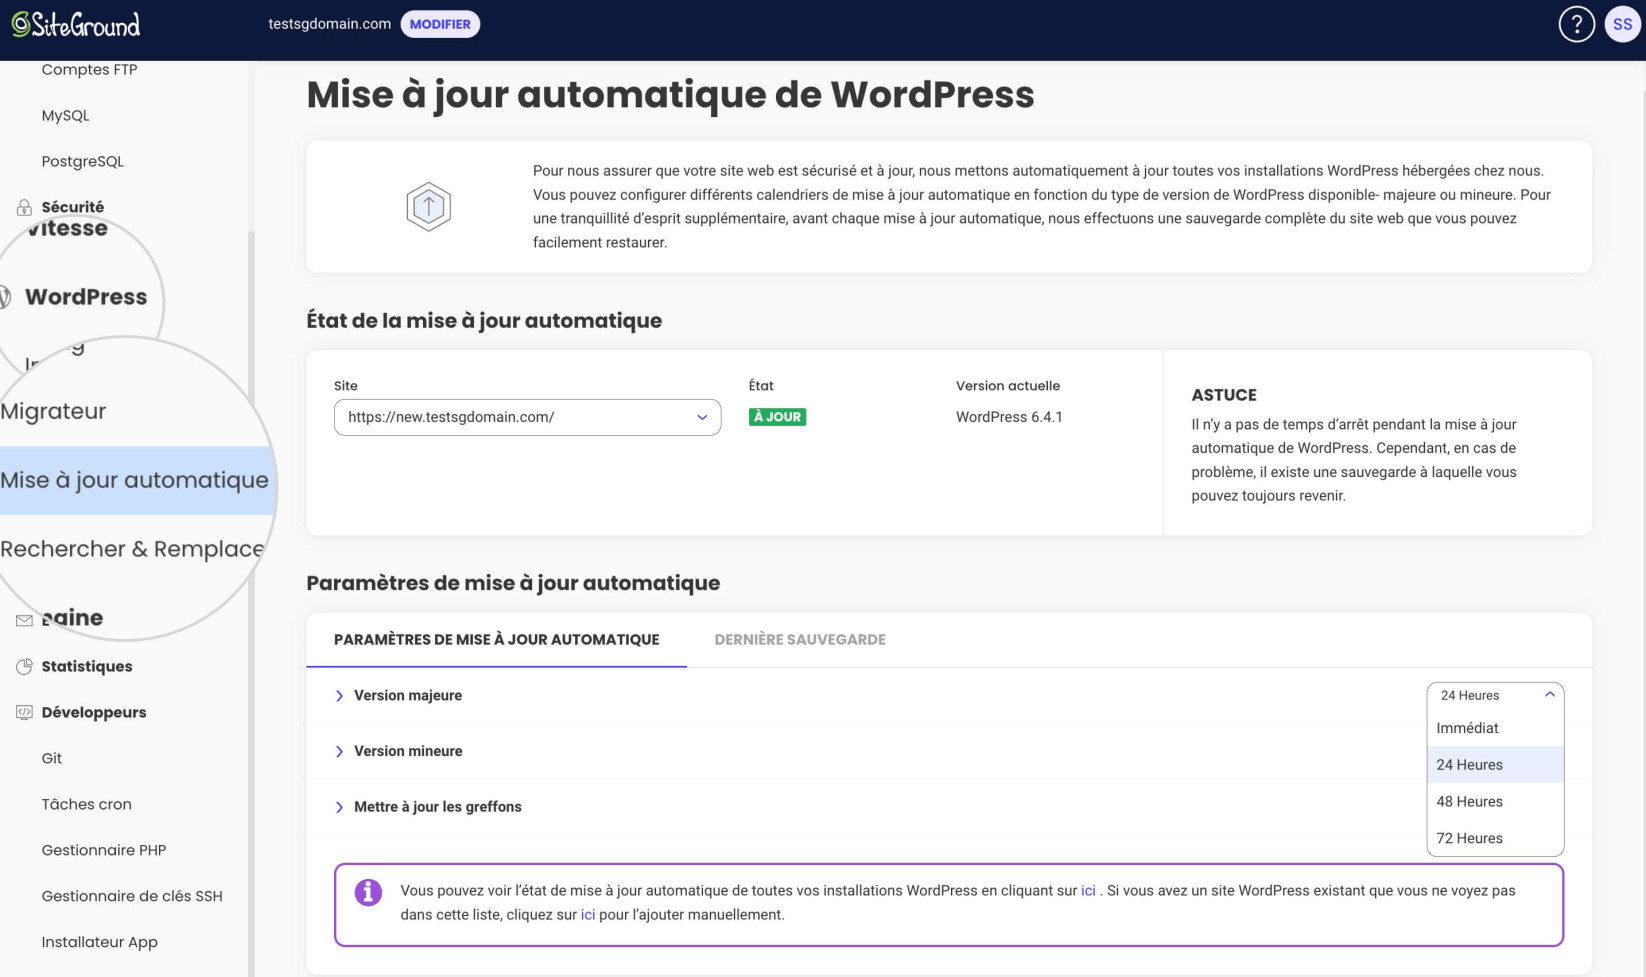This screenshot has width=1646, height=977.
Task: Click the WordPress 6.4.1 version text
Action: (1009, 417)
